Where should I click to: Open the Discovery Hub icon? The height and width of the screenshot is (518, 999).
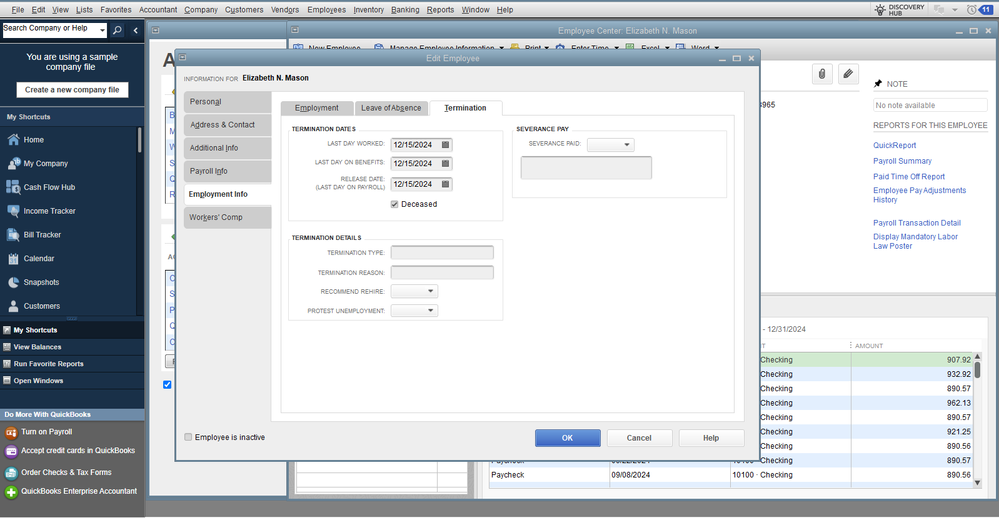click(880, 10)
